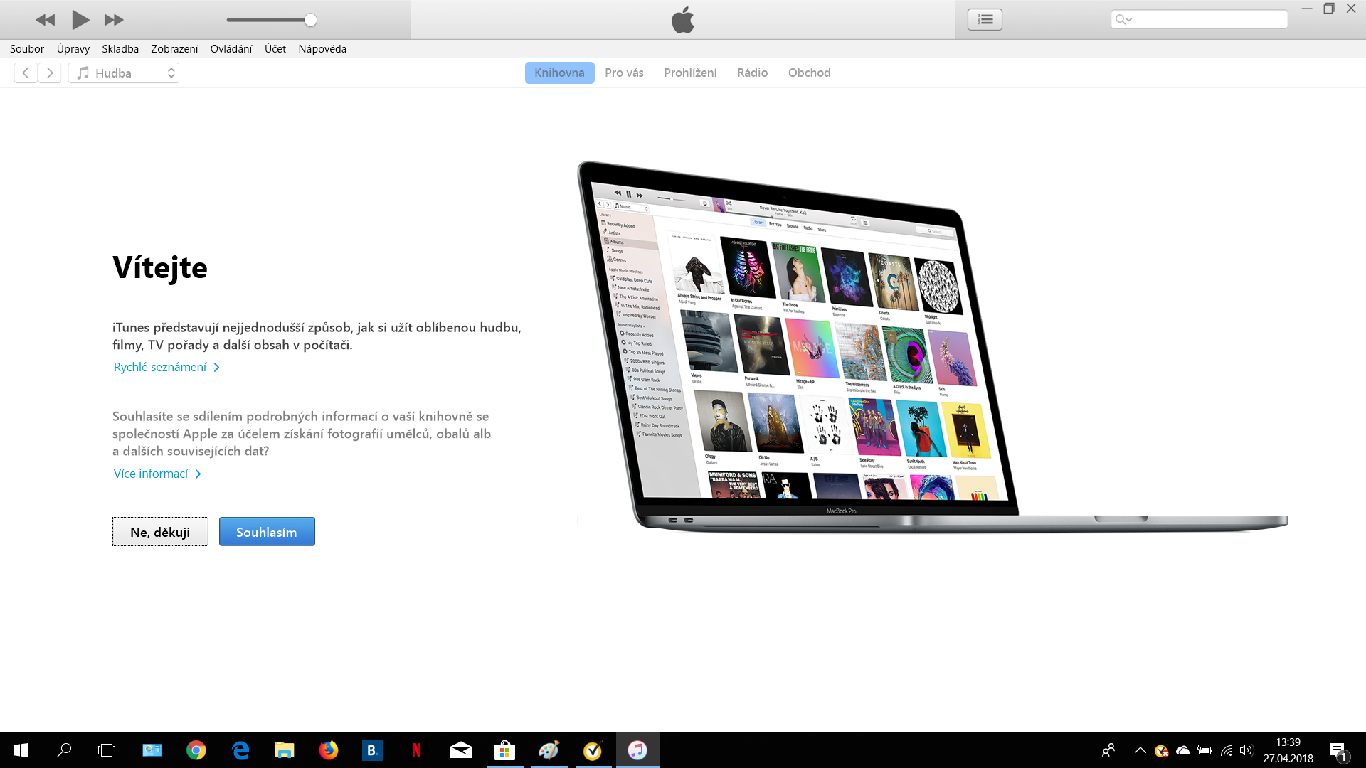Follow the Rychlé seznámení link
The image size is (1366, 768).
click(166, 367)
